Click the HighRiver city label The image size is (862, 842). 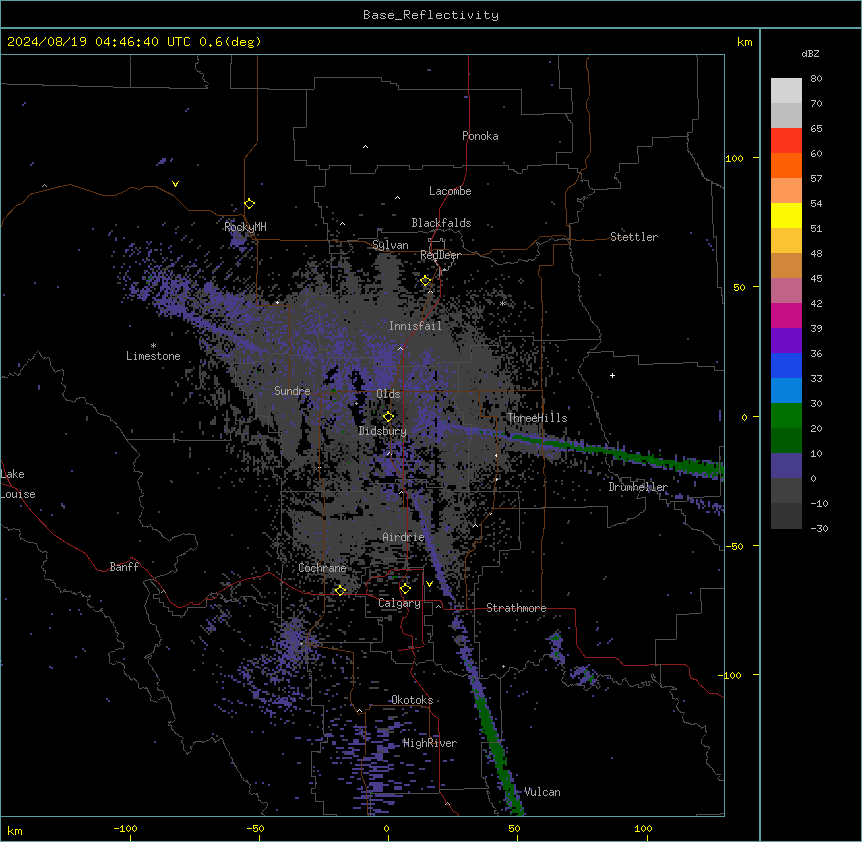[430, 743]
